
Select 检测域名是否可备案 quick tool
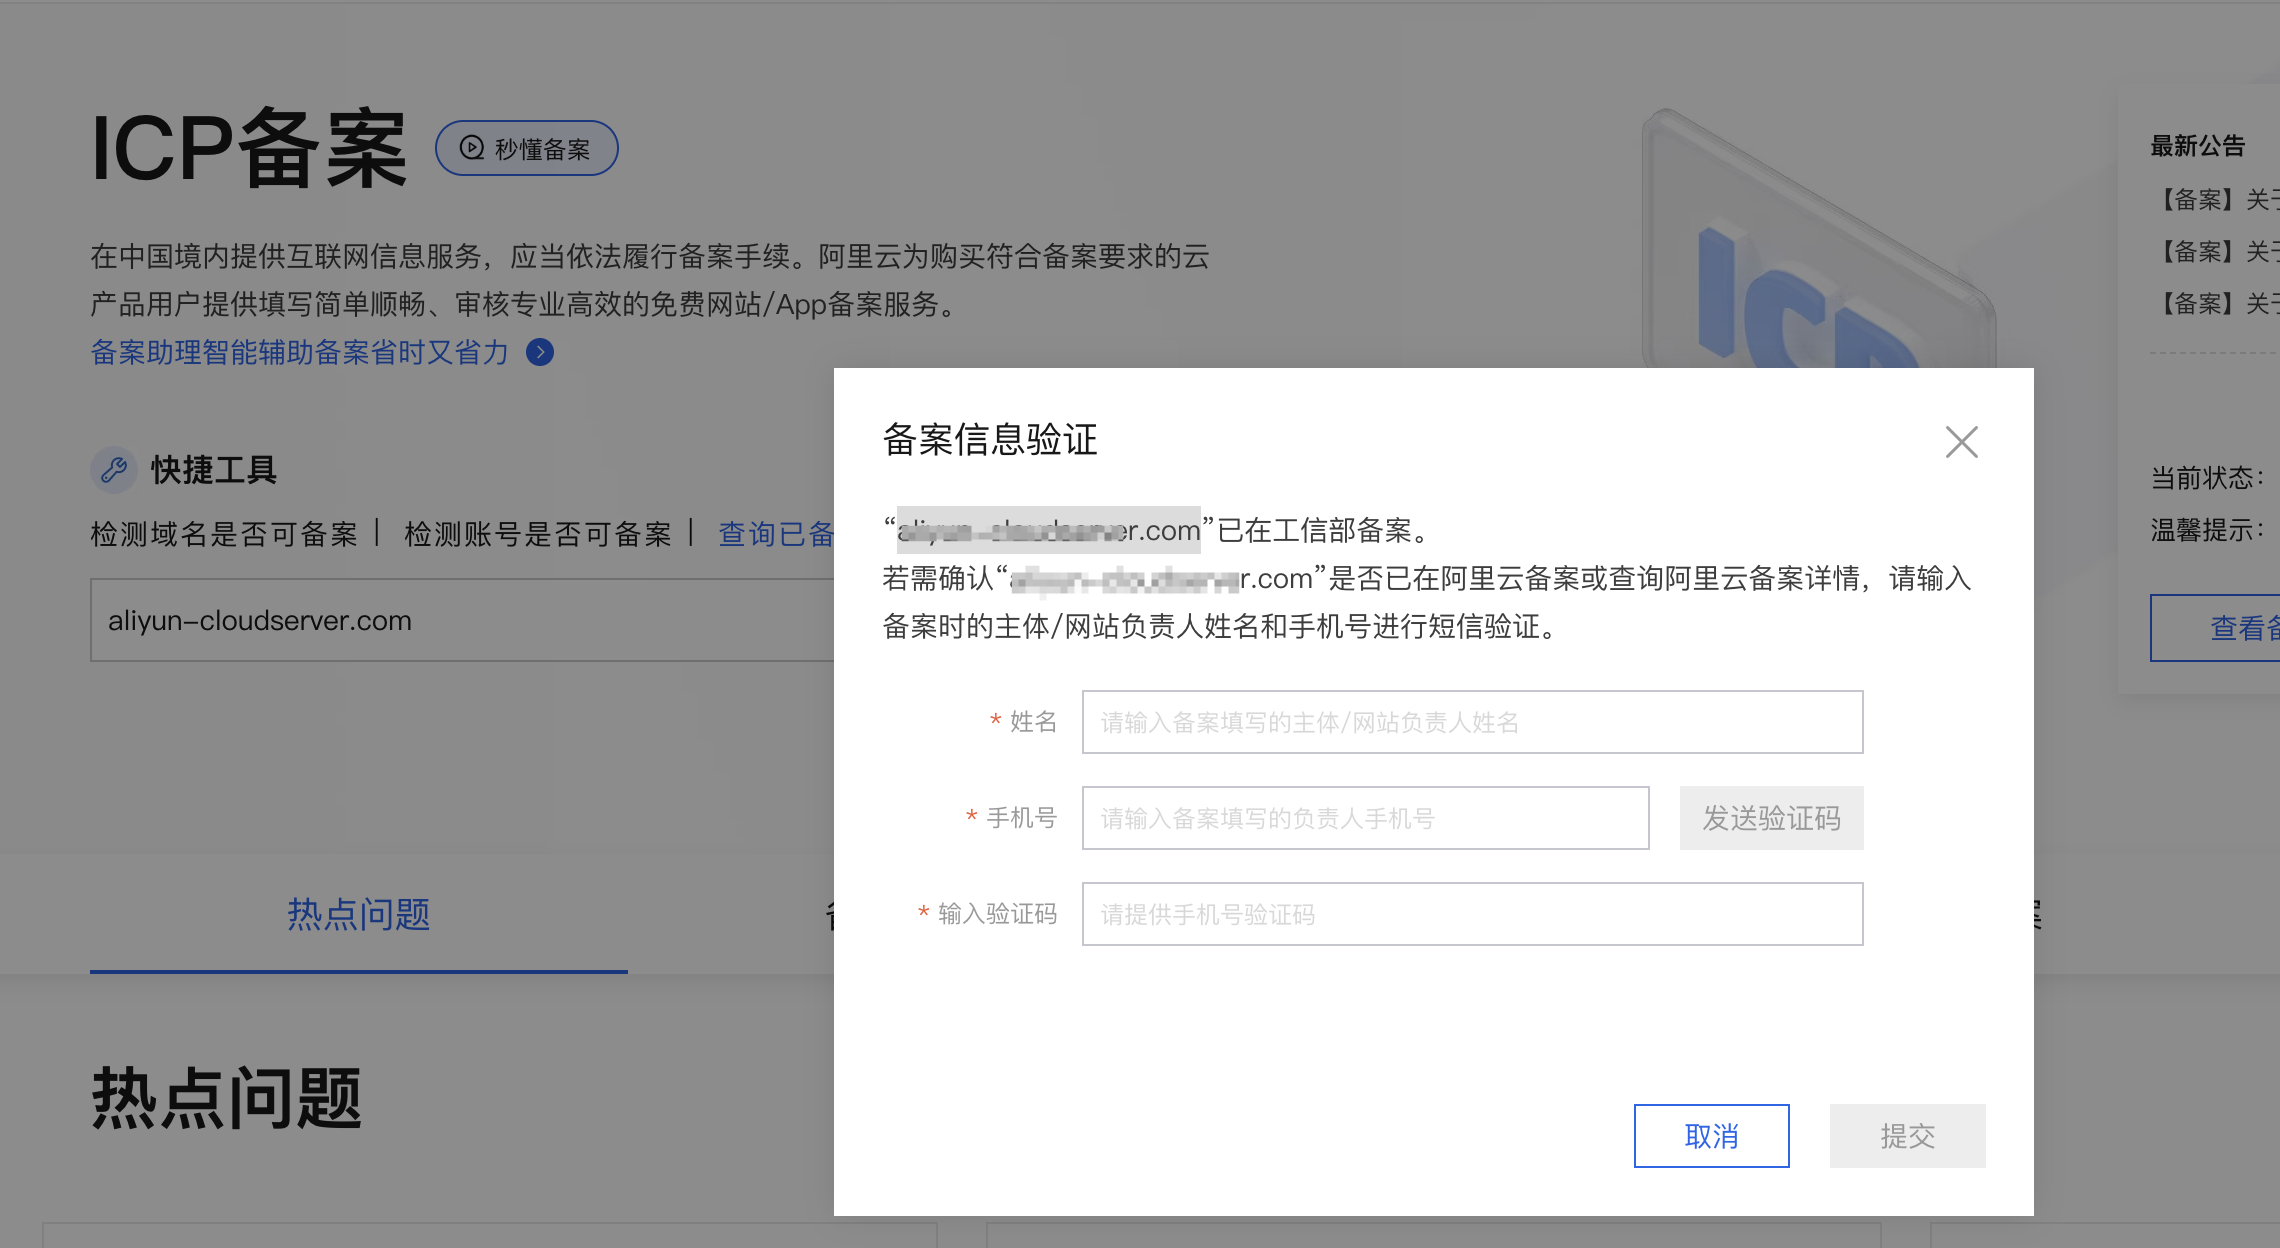[224, 534]
